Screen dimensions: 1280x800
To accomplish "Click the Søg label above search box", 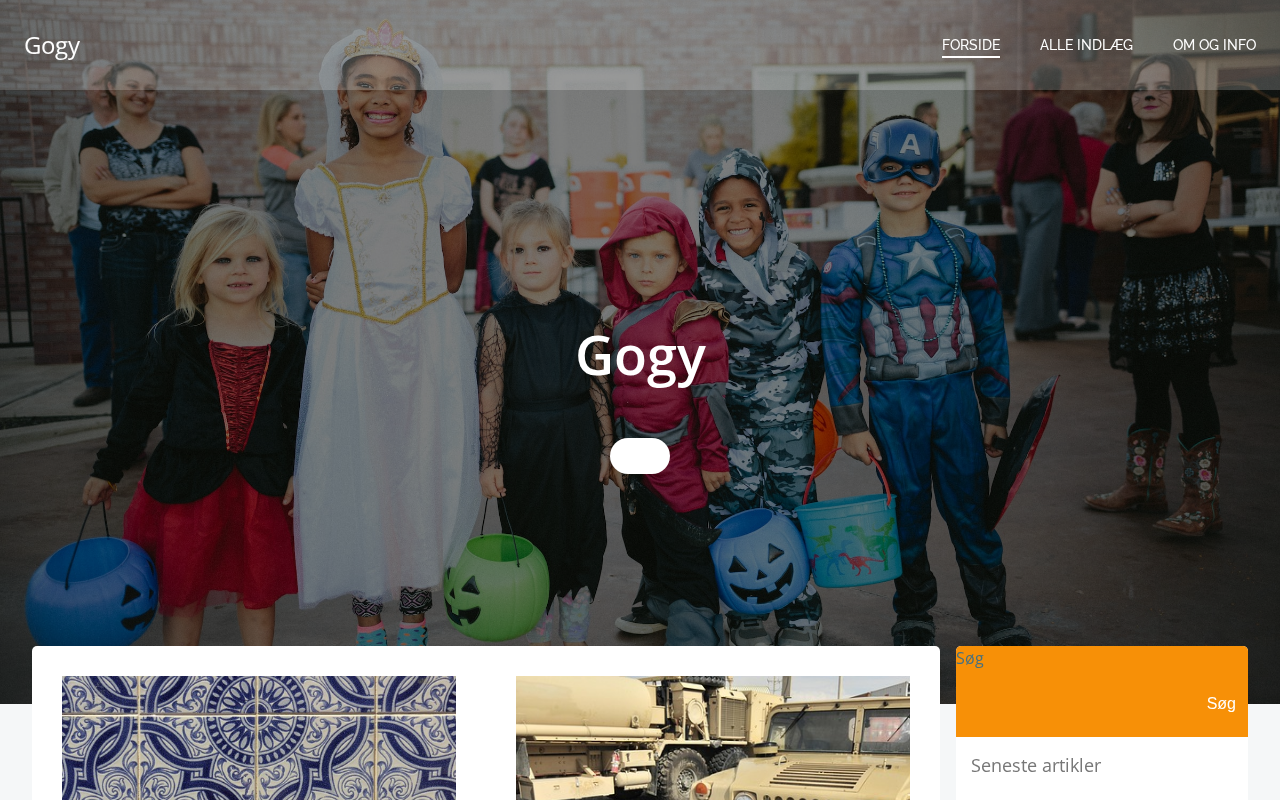I will [x=970, y=658].
